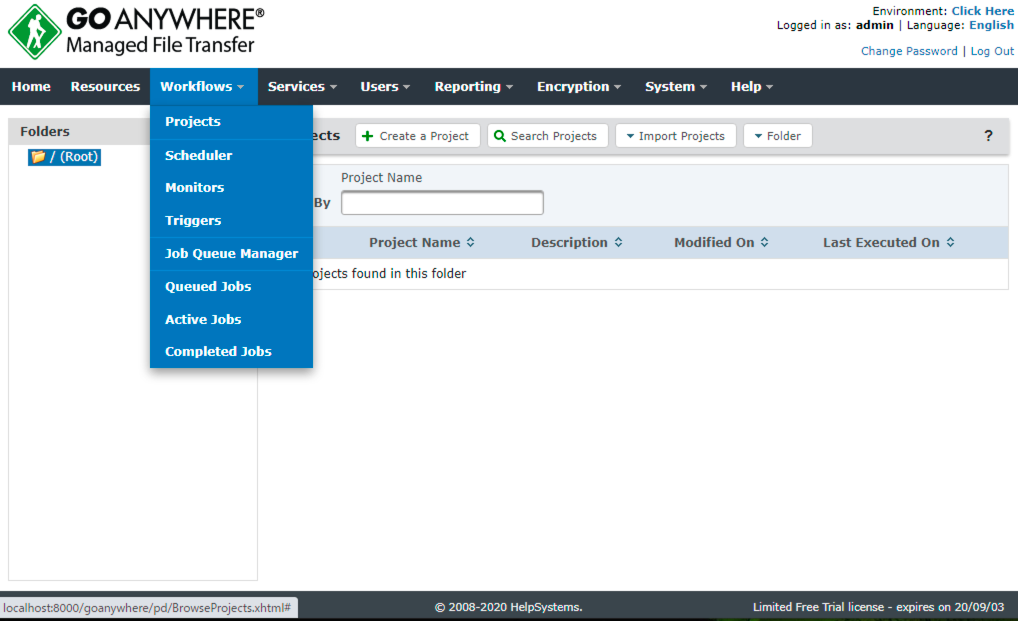Image resolution: width=1018 pixels, height=621 pixels.
Task: Expand the Users menu
Action: 385,86
